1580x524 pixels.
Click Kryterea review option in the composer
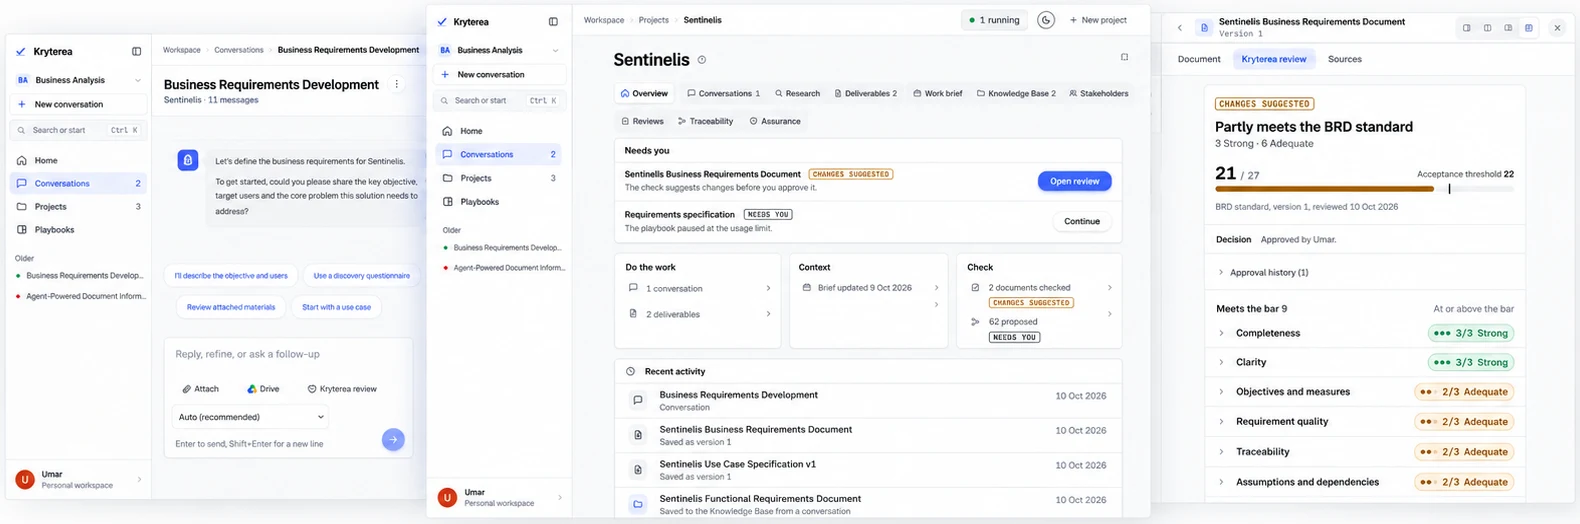coord(342,389)
